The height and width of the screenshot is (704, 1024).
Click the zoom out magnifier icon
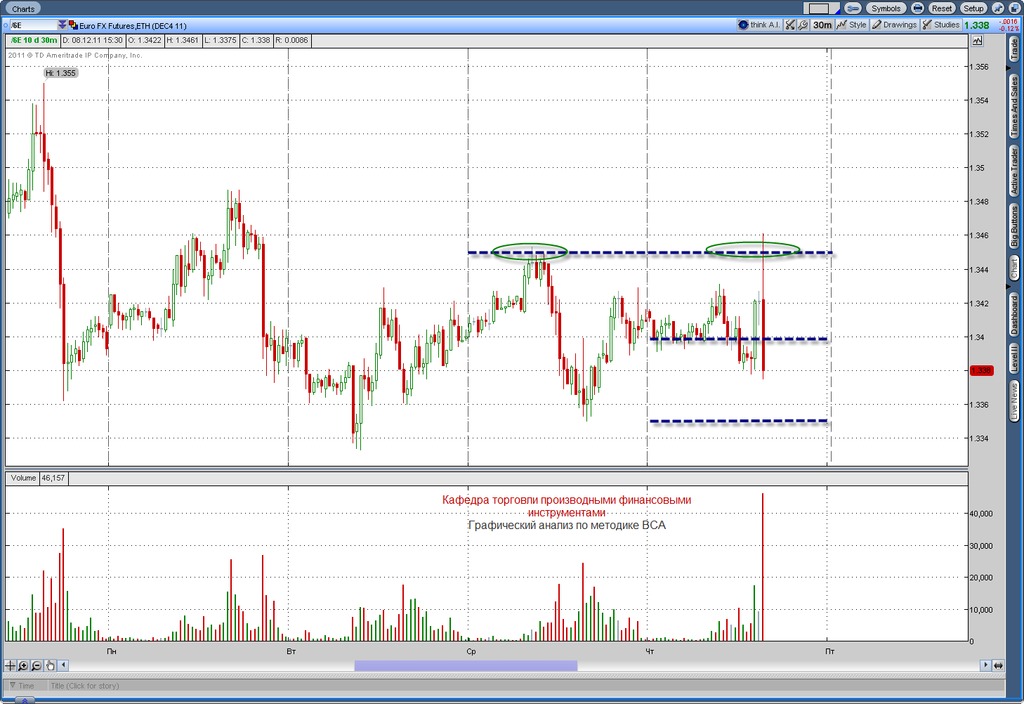(37, 665)
